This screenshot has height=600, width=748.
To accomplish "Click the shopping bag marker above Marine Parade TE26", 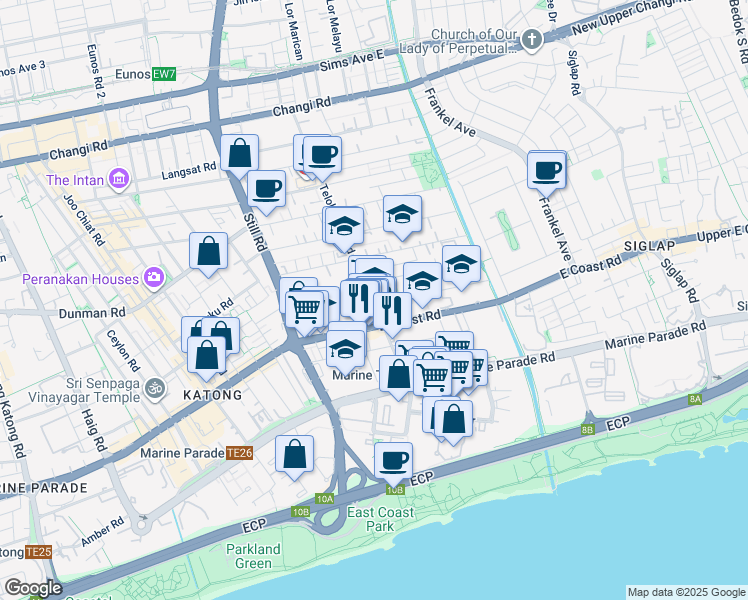I will coord(294,454).
